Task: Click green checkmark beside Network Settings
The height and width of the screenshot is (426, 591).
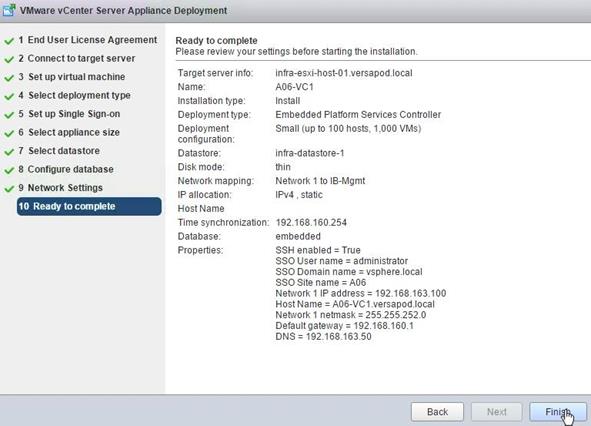Action: [x=9, y=188]
